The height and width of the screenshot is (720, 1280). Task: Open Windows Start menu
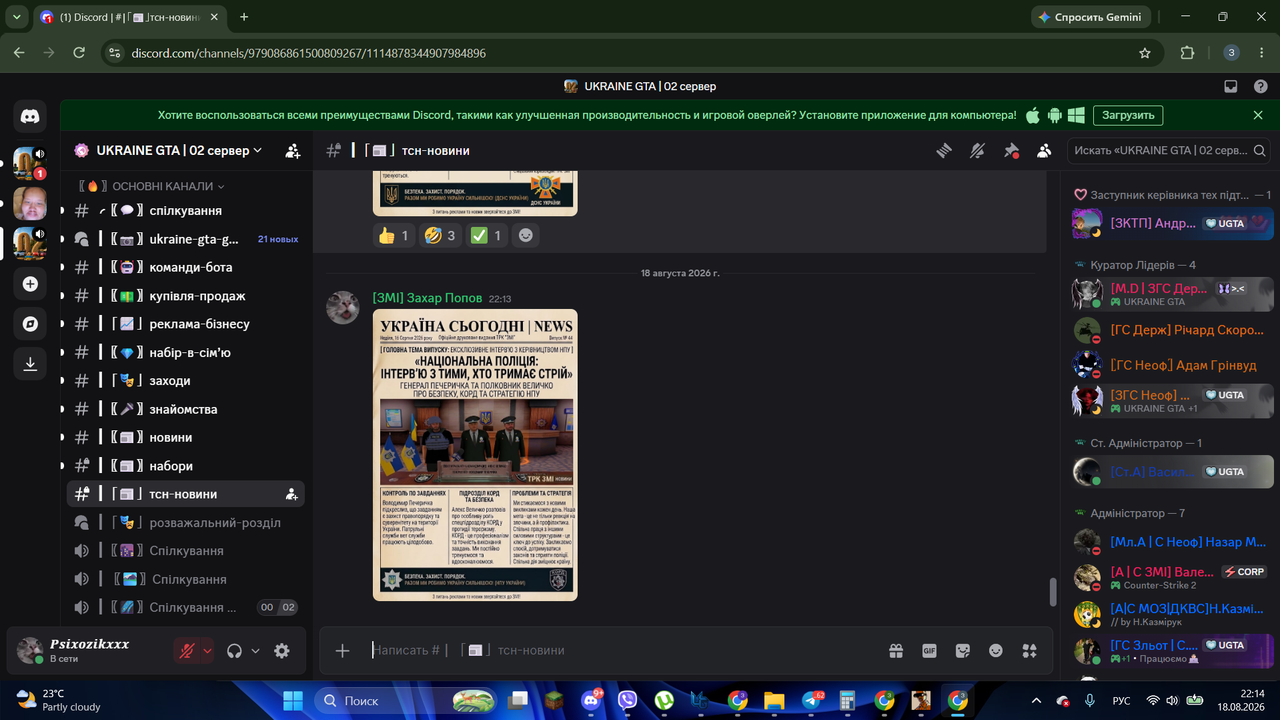pyautogui.click(x=293, y=700)
